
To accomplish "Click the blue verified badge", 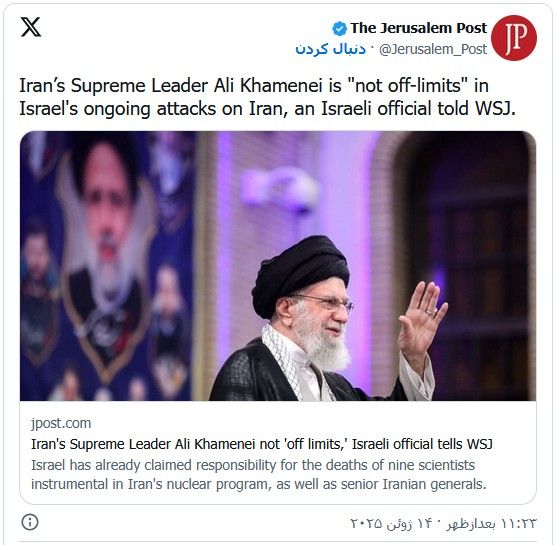I will tap(339, 29).
